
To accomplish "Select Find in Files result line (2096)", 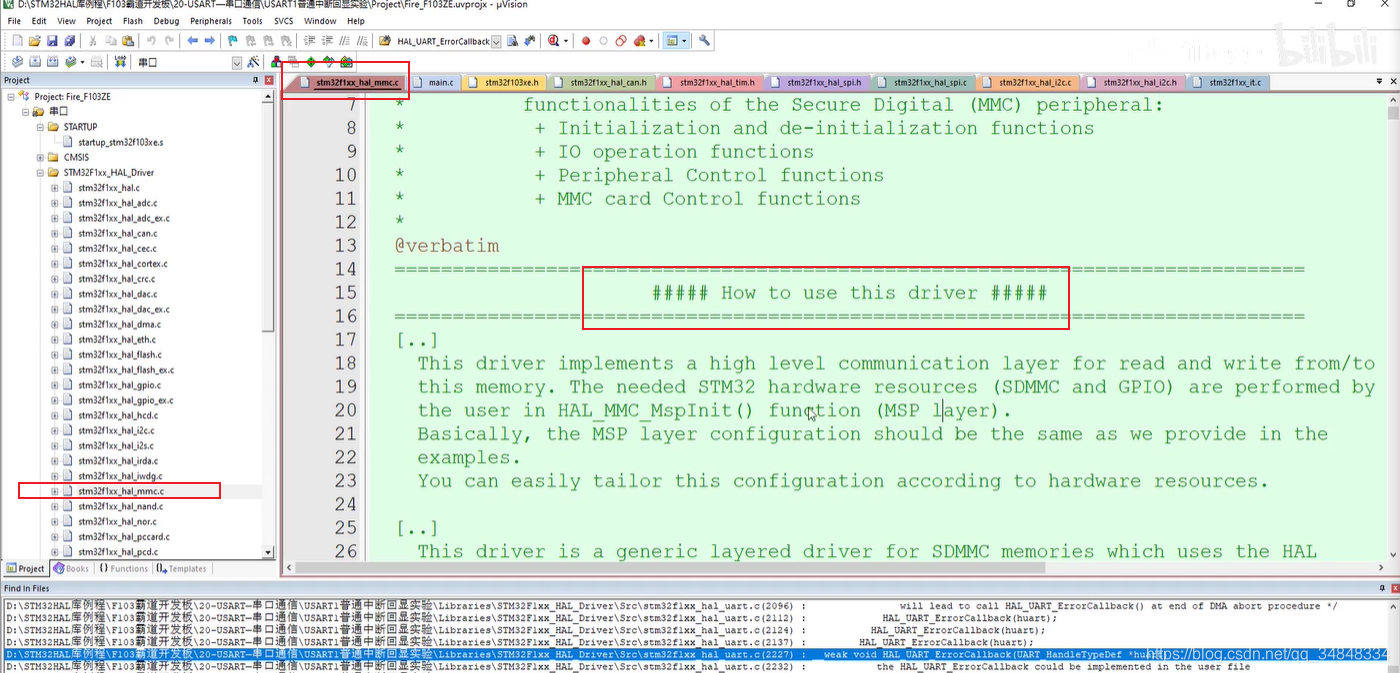I will point(696,606).
